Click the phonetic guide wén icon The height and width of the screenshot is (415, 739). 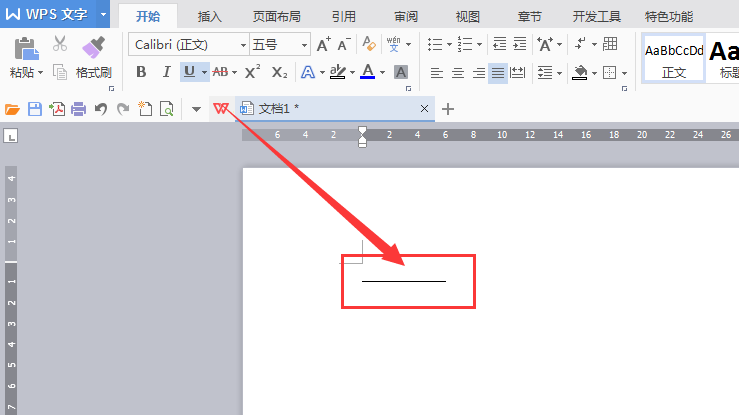pos(393,44)
